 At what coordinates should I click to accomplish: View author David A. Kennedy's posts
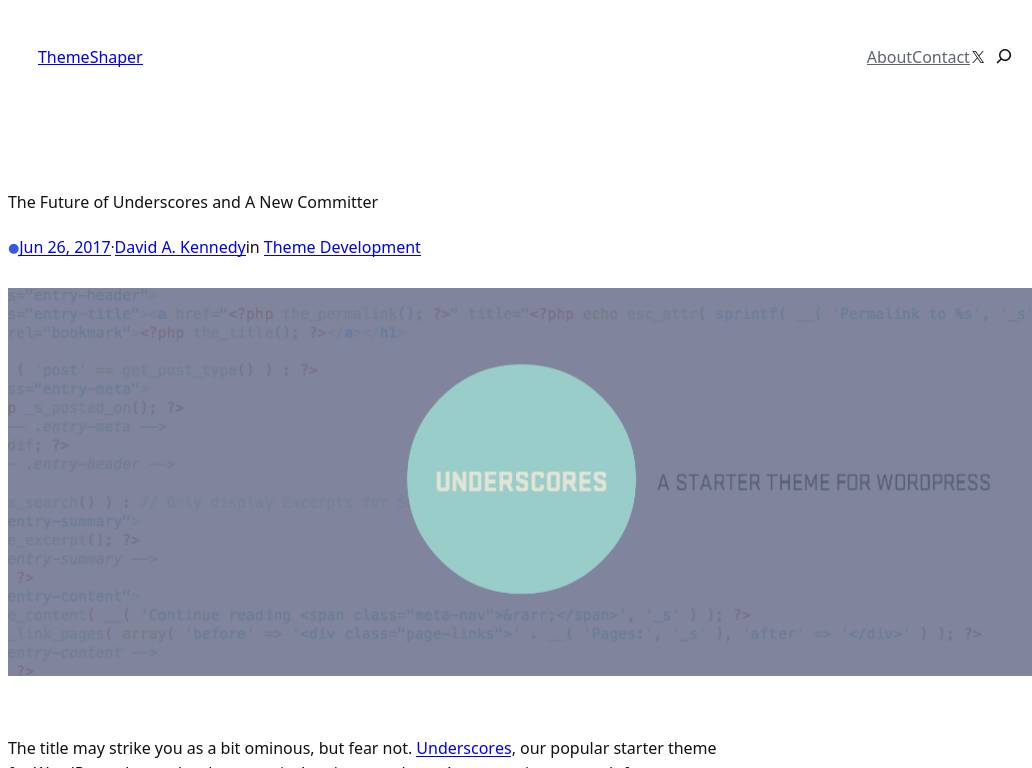(180, 247)
